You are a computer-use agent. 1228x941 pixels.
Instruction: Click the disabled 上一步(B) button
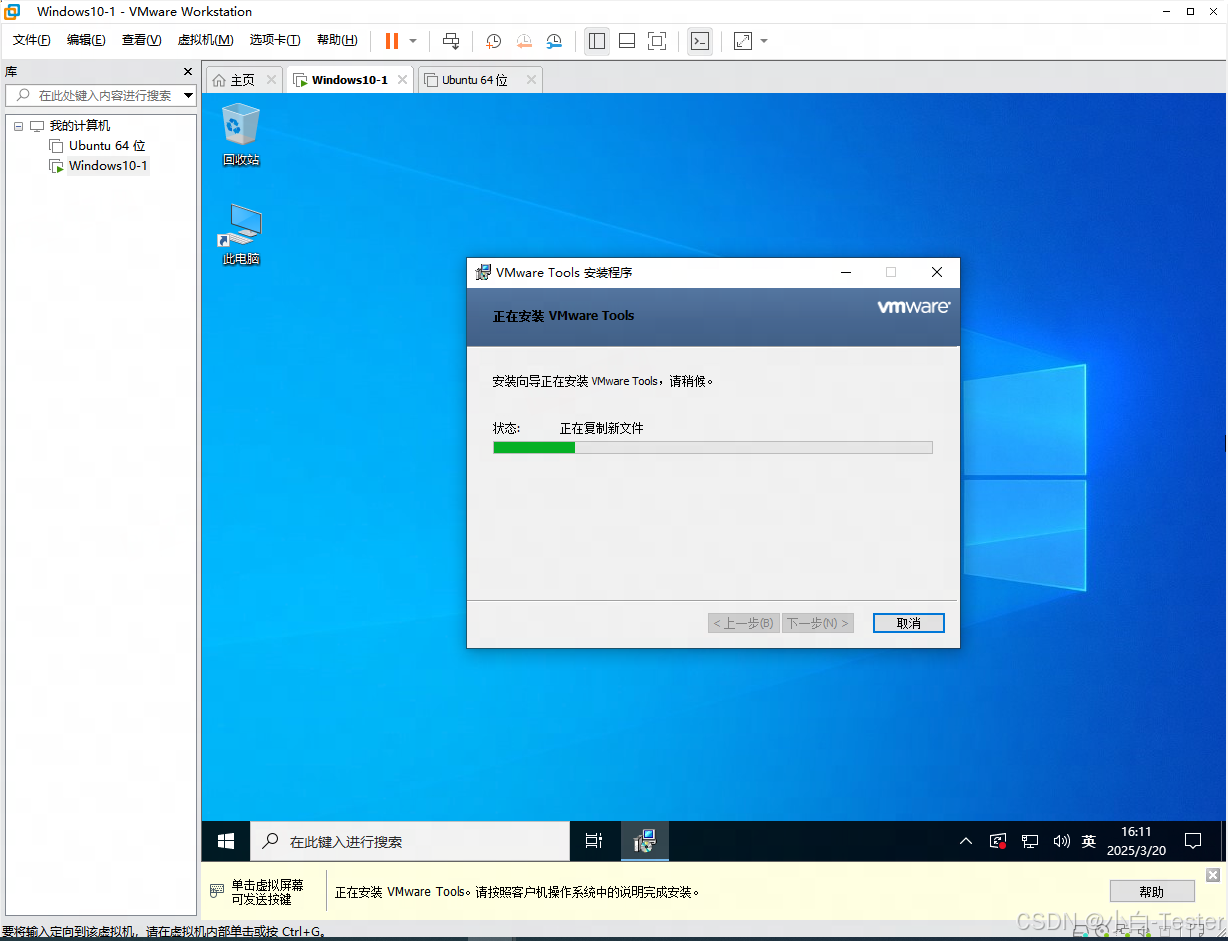[743, 623]
